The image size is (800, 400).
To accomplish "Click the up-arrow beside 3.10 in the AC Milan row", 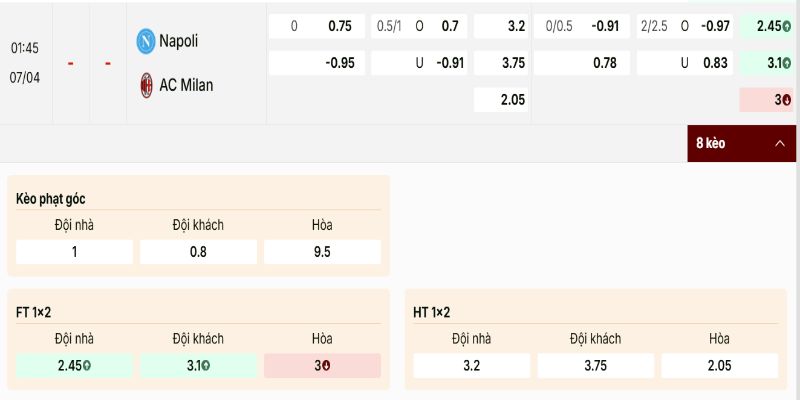I will pyautogui.click(x=787, y=63).
